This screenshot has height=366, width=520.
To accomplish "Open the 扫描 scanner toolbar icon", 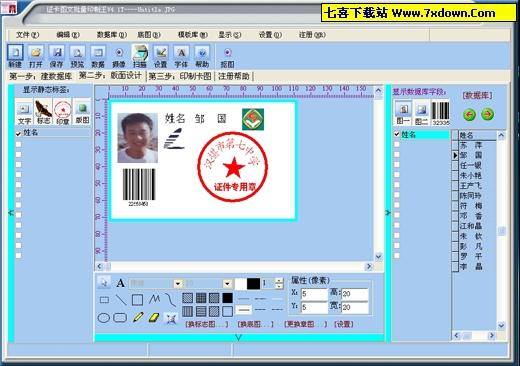I will click(x=140, y=56).
